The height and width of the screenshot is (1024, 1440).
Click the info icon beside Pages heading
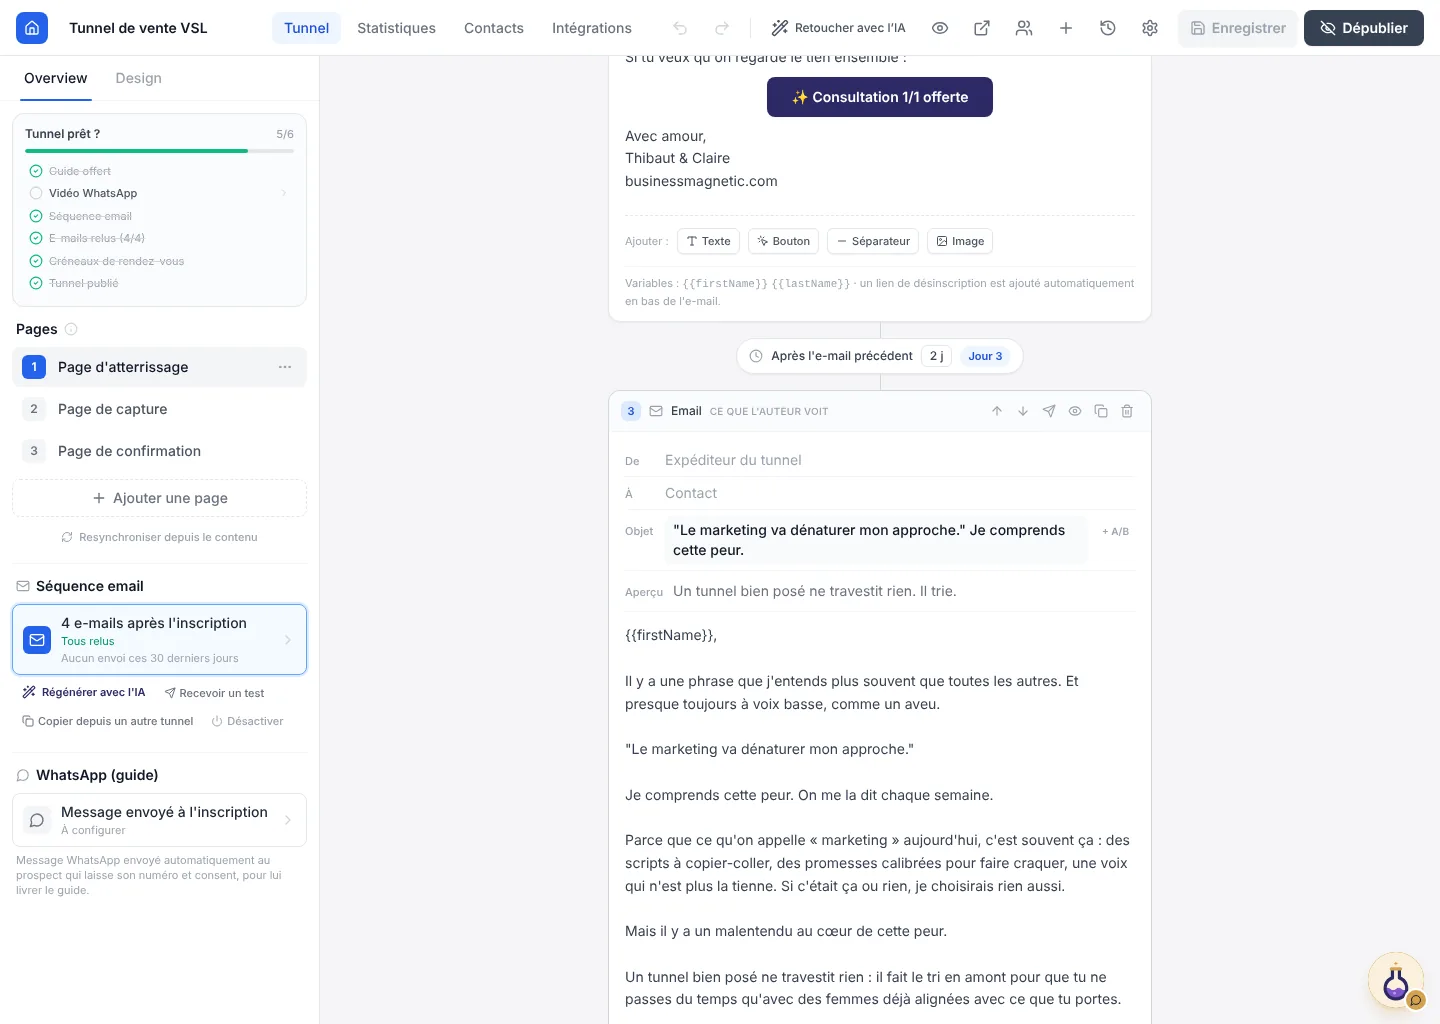point(71,329)
